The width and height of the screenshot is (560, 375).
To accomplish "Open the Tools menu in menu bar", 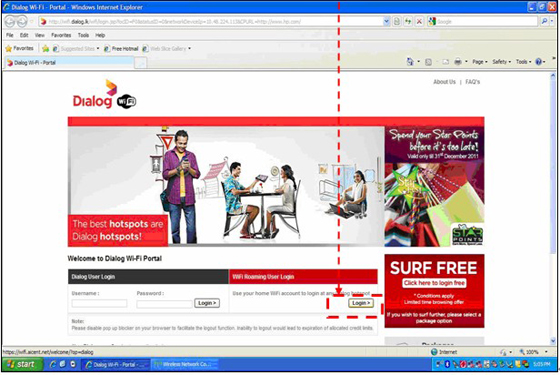I will pyautogui.click(x=83, y=35).
